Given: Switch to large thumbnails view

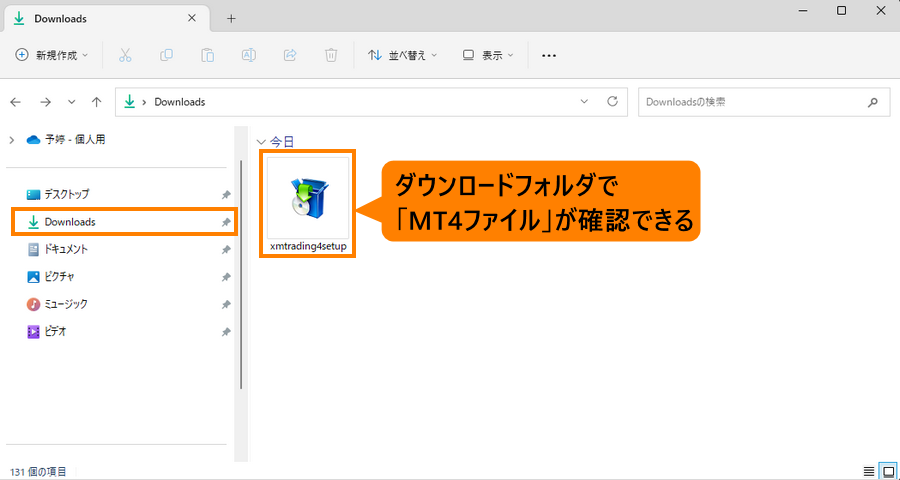Looking at the screenshot, I should pos(888,471).
